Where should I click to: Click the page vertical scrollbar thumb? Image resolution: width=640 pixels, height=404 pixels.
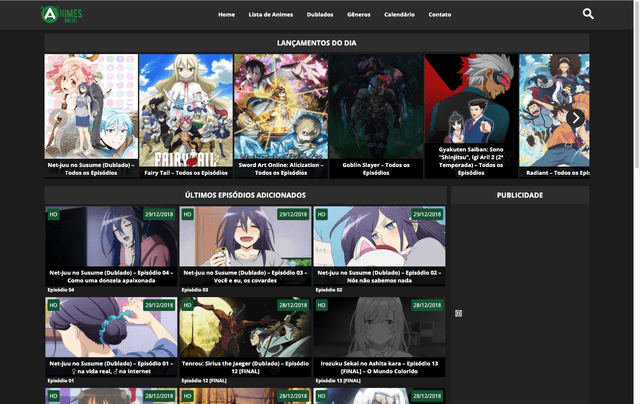[x=637, y=85]
